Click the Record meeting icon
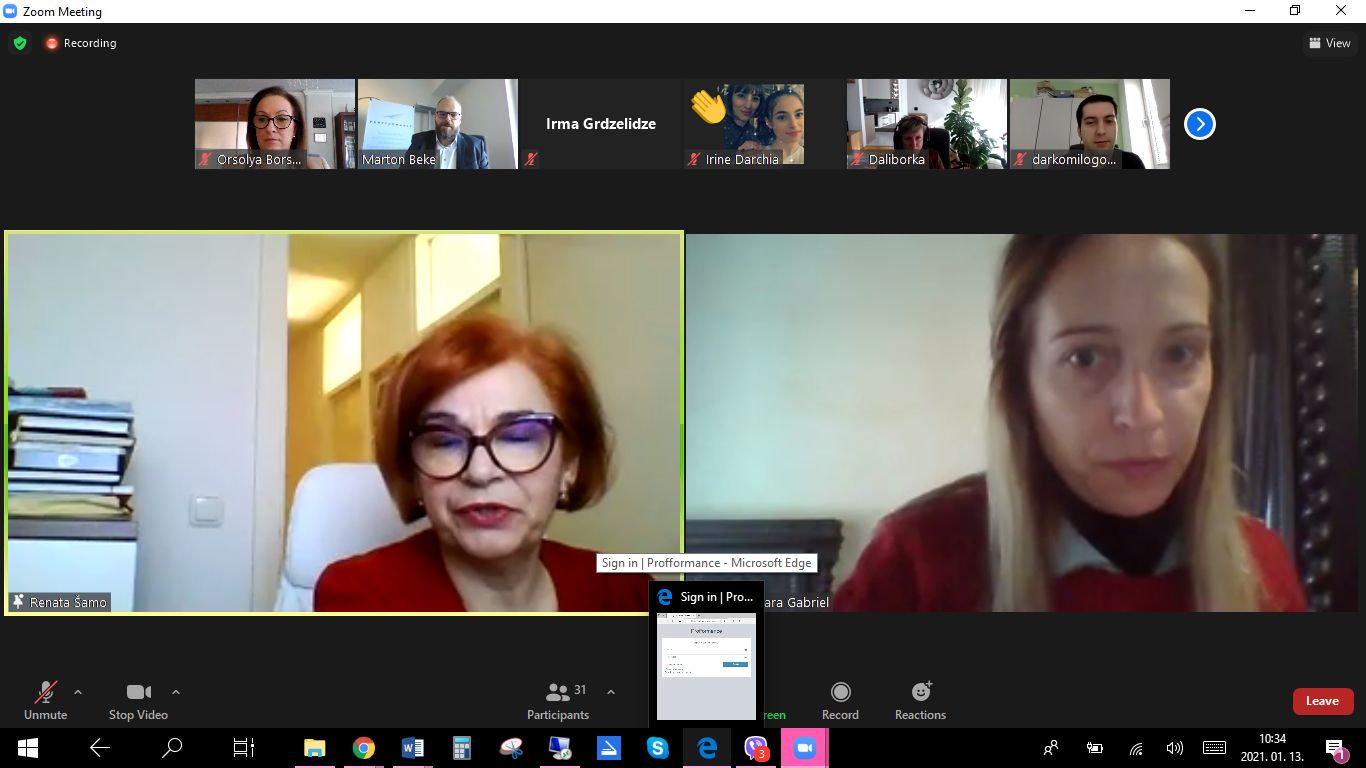 (x=840, y=700)
